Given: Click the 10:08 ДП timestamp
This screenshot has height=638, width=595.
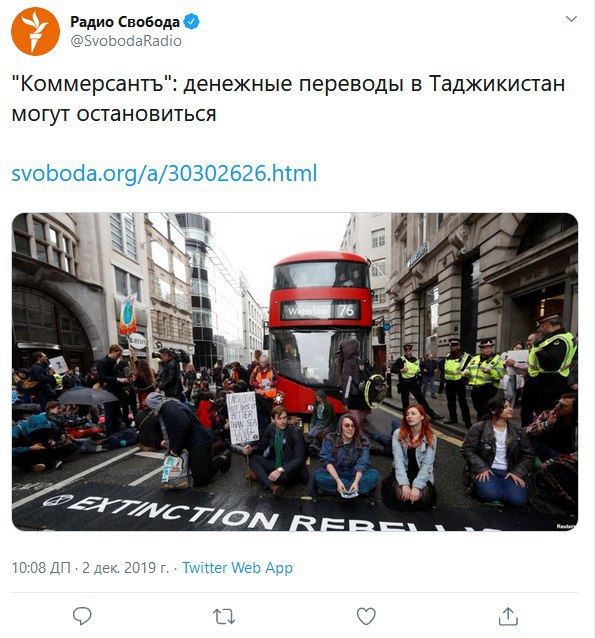Looking at the screenshot, I should [41, 568].
